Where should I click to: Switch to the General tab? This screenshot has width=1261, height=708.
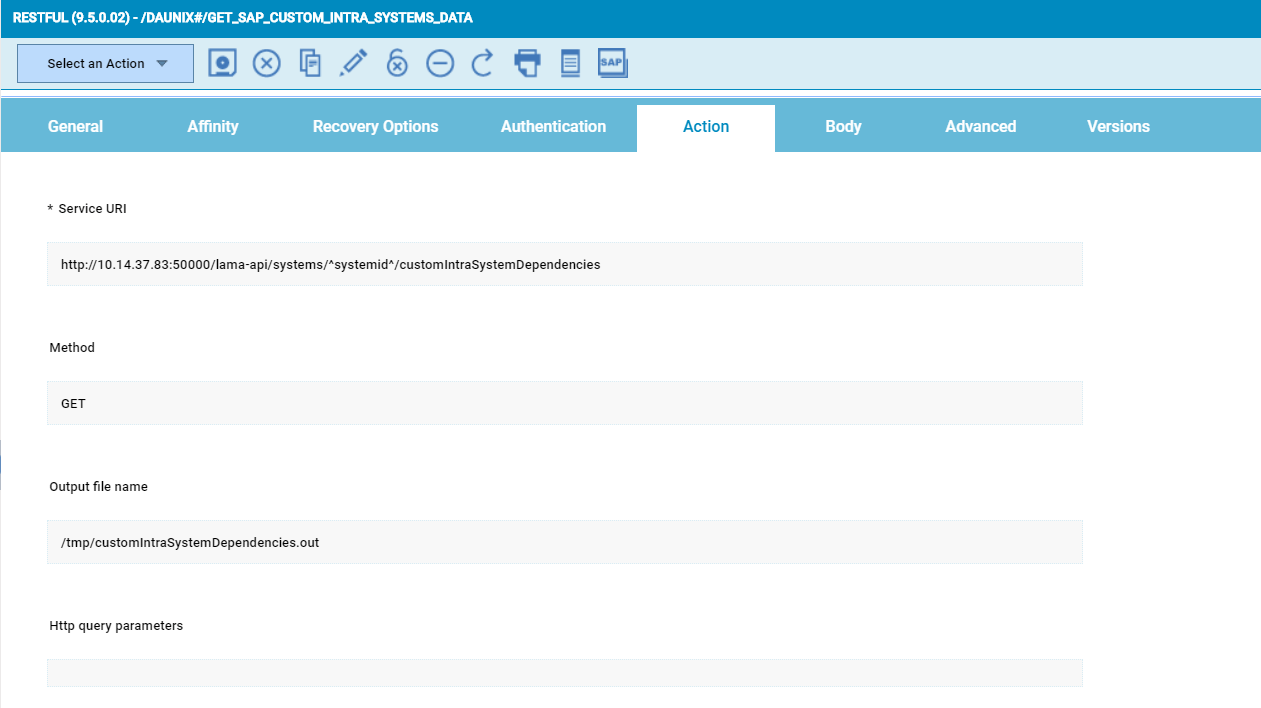(x=75, y=127)
